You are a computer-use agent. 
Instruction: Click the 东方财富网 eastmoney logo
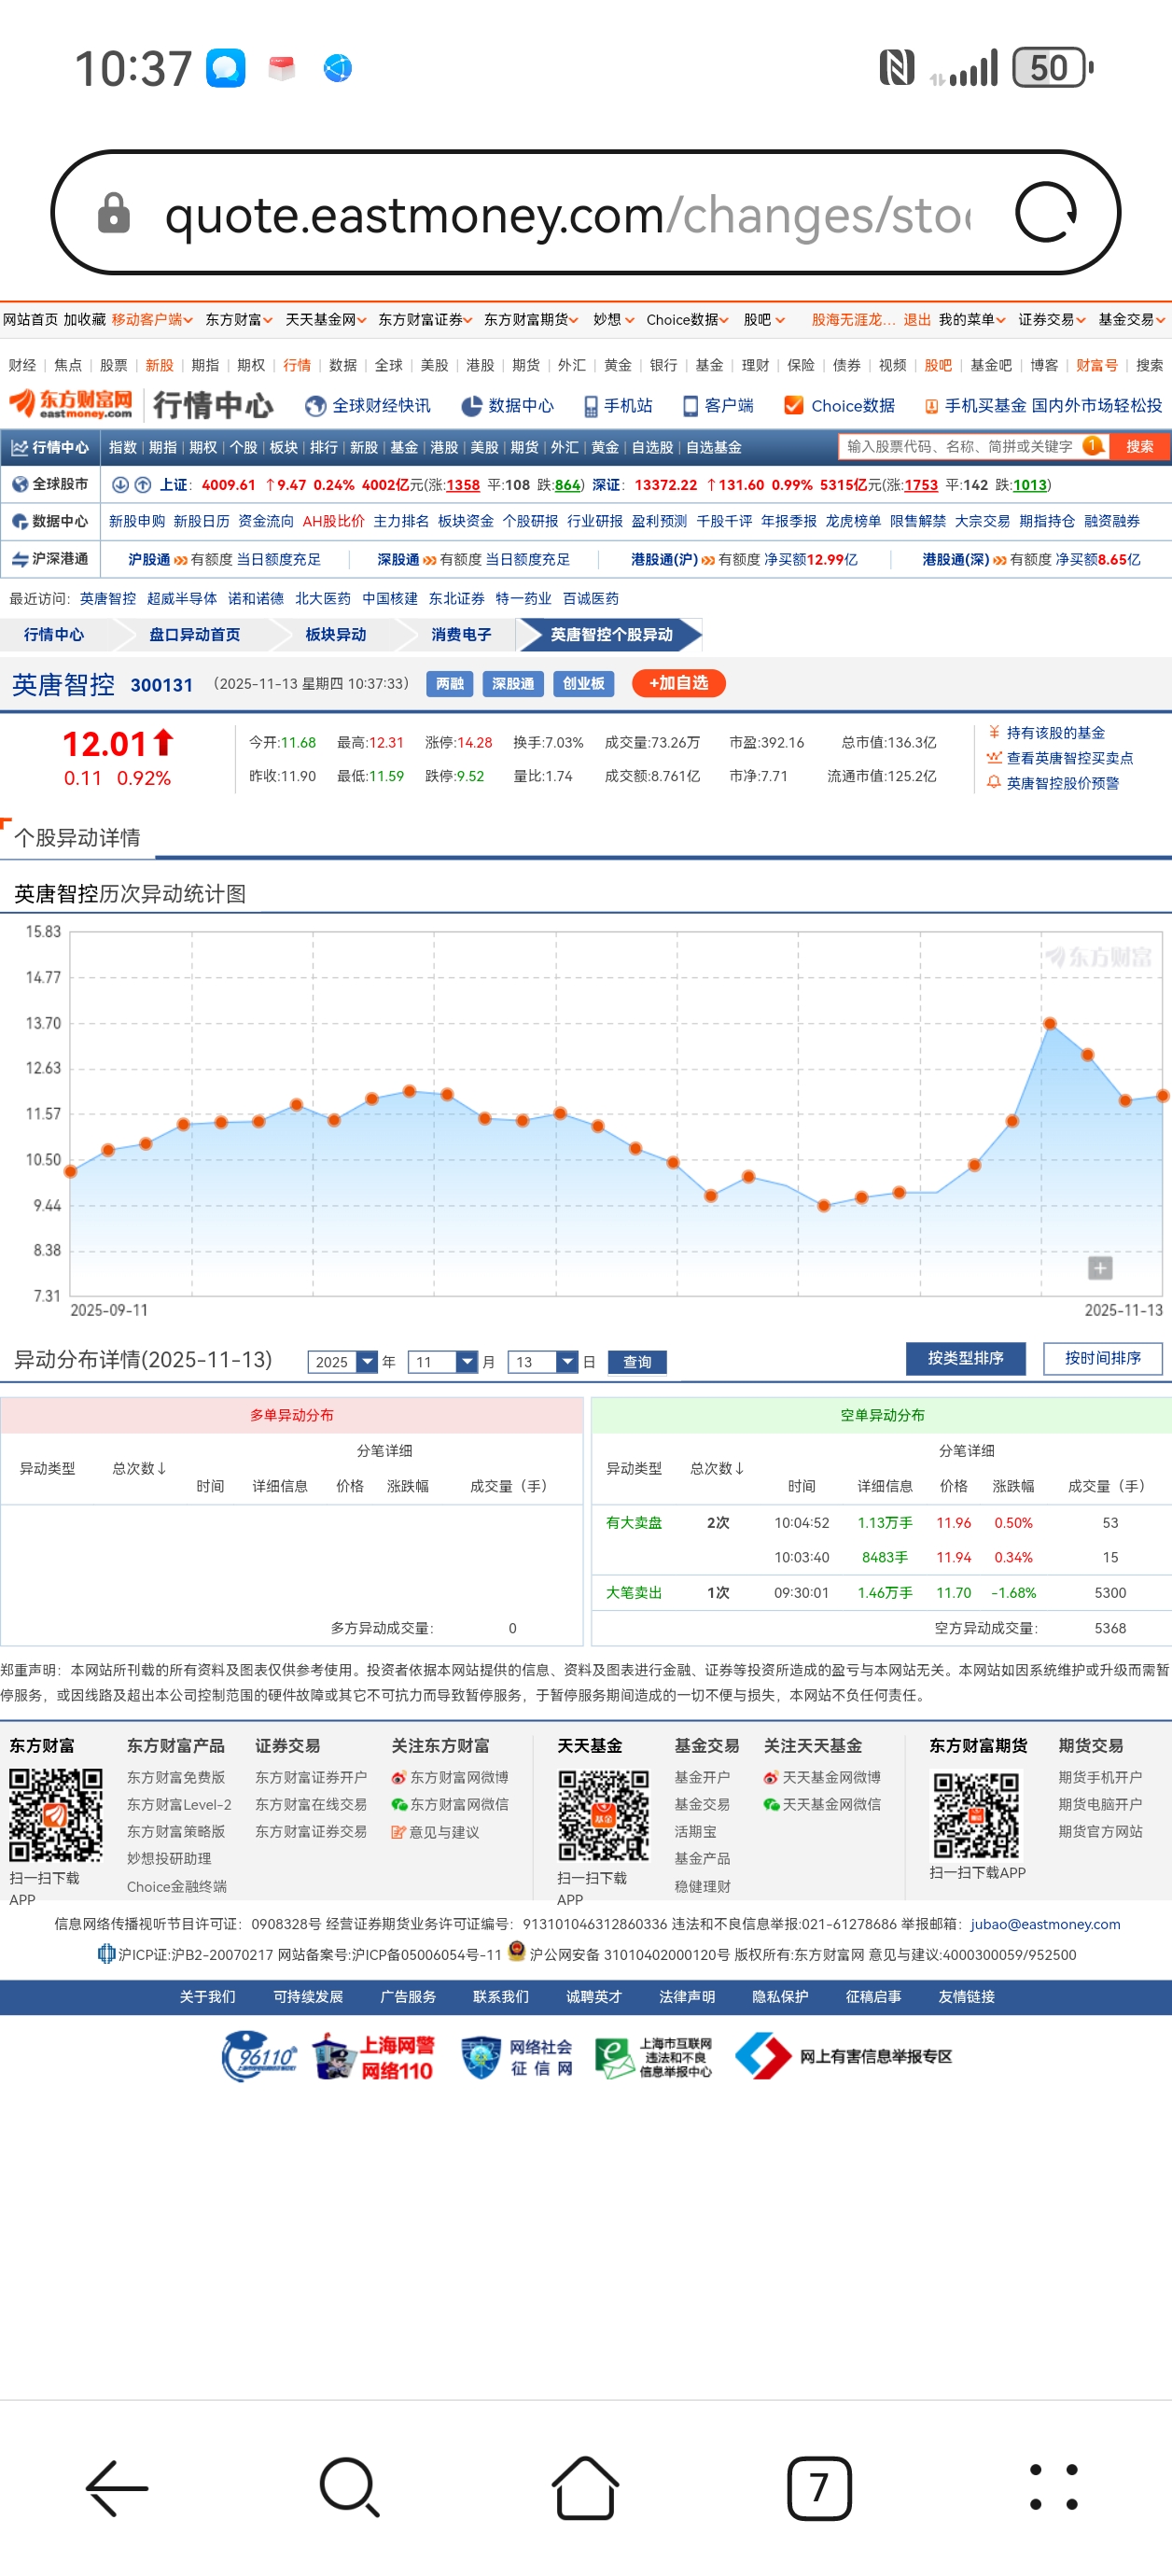[x=71, y=404]
